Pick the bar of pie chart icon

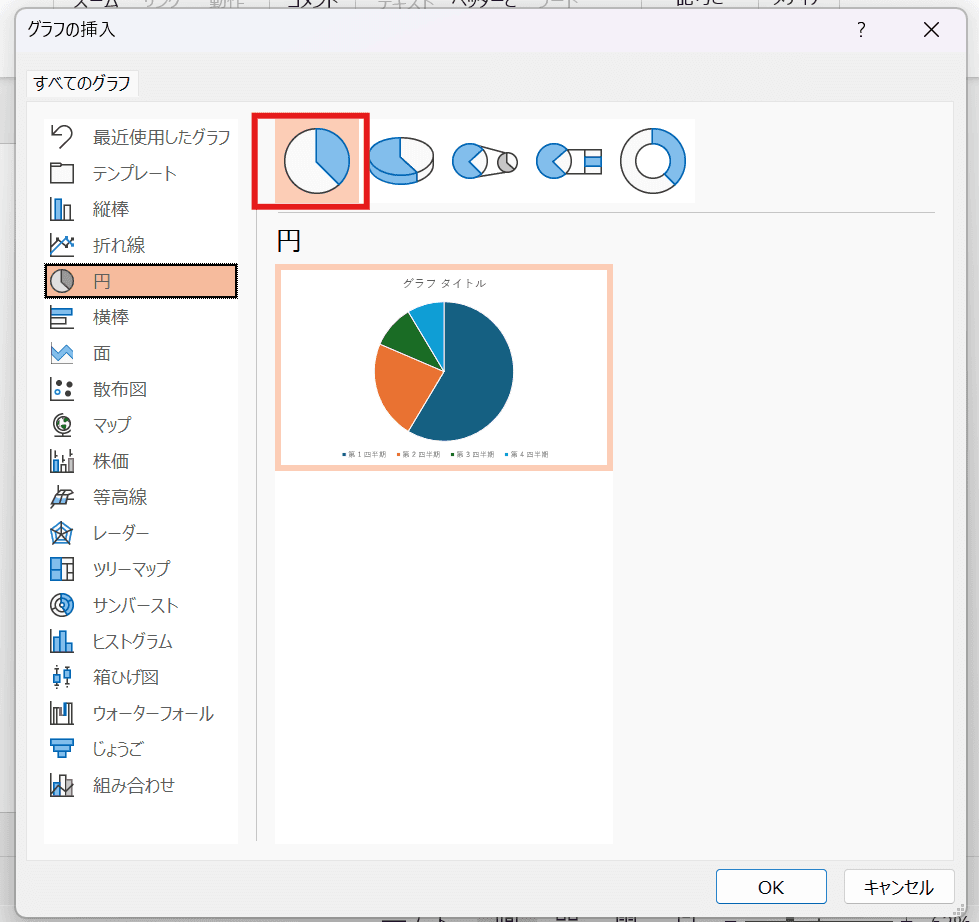[569, 160]
